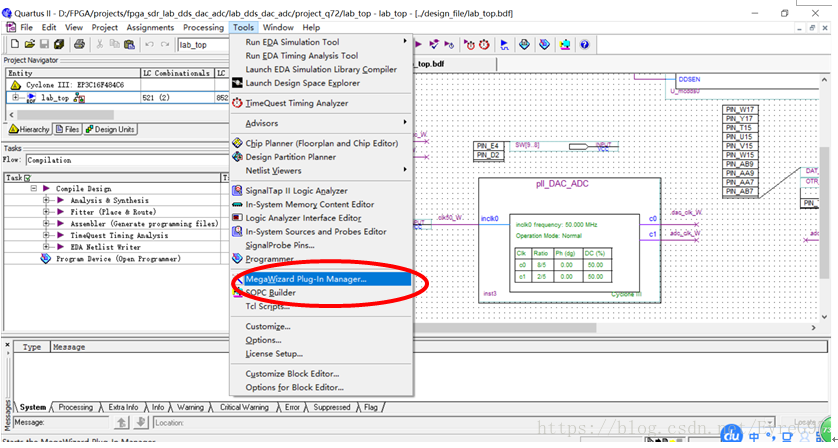Image resolution: width=838 pixels, height=448 pixels.
Task: Click the up arrow in Messages bar
Action: click(x=122, y=422)
